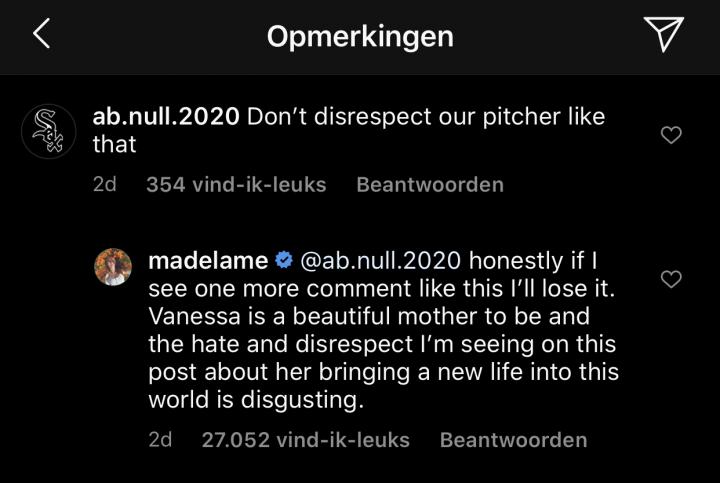Open madelame's profile picture
720x483 pixels.
tap(113, 267)
